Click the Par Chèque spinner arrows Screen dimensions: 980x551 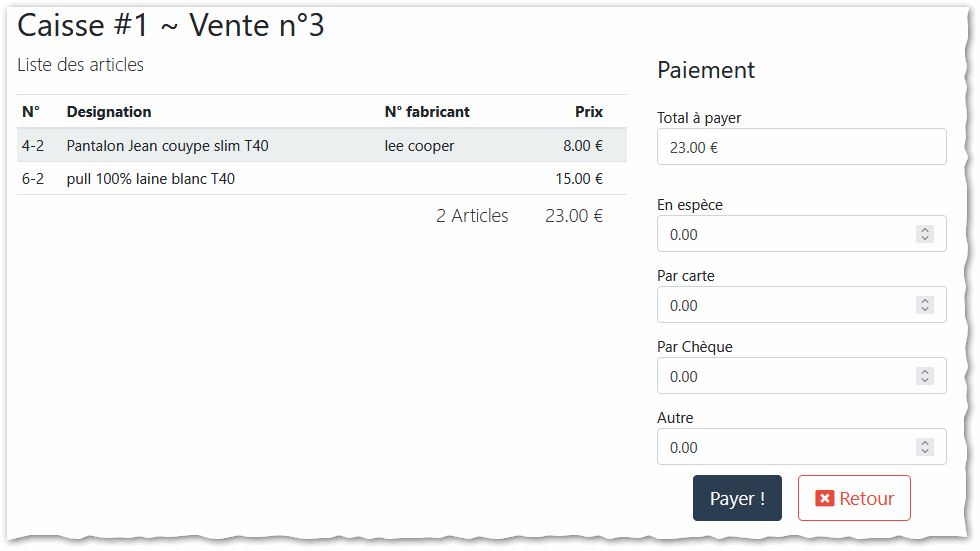click(925, 376)
